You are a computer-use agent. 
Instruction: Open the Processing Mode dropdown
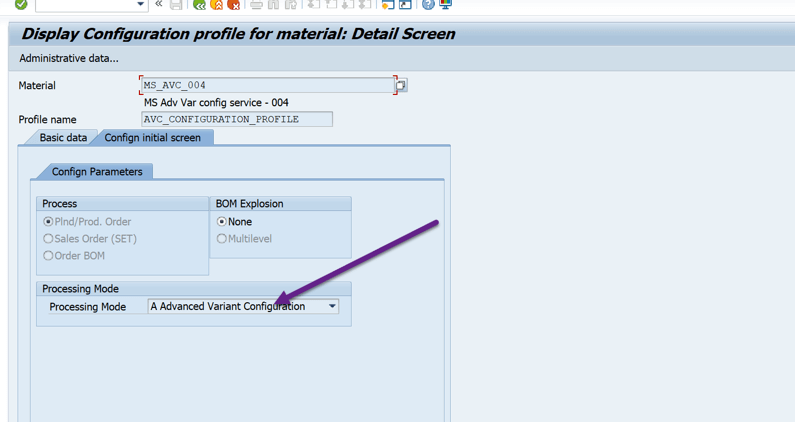[332, 306]
